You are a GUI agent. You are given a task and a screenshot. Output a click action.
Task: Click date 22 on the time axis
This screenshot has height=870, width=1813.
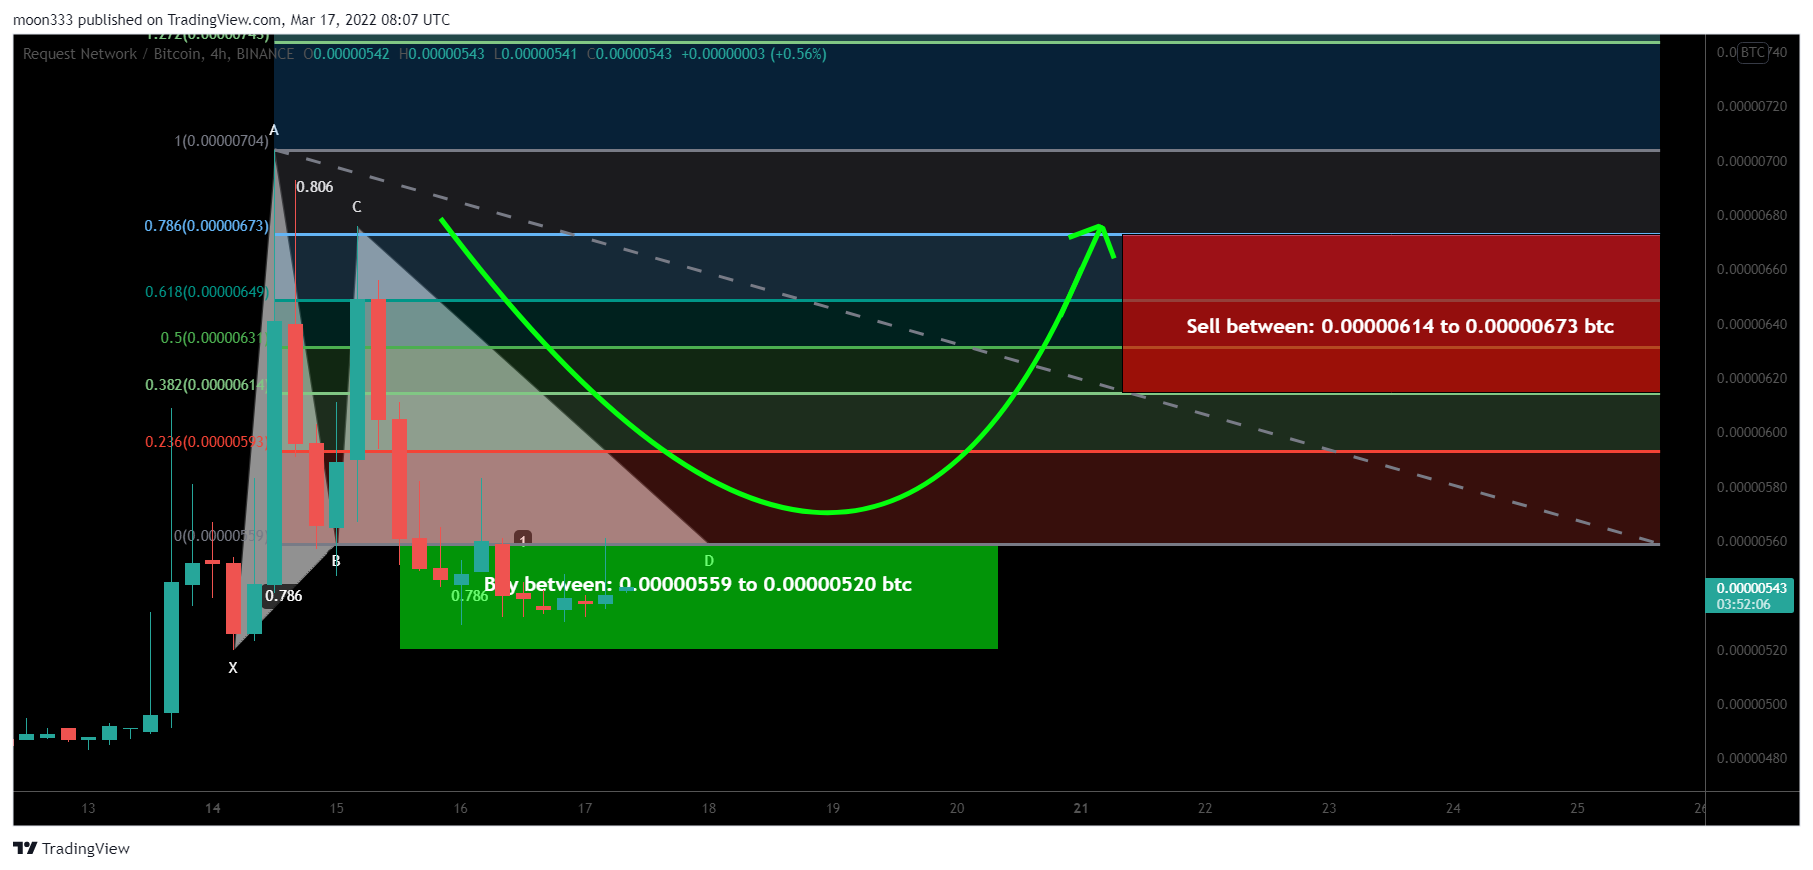coord(1205,808)
